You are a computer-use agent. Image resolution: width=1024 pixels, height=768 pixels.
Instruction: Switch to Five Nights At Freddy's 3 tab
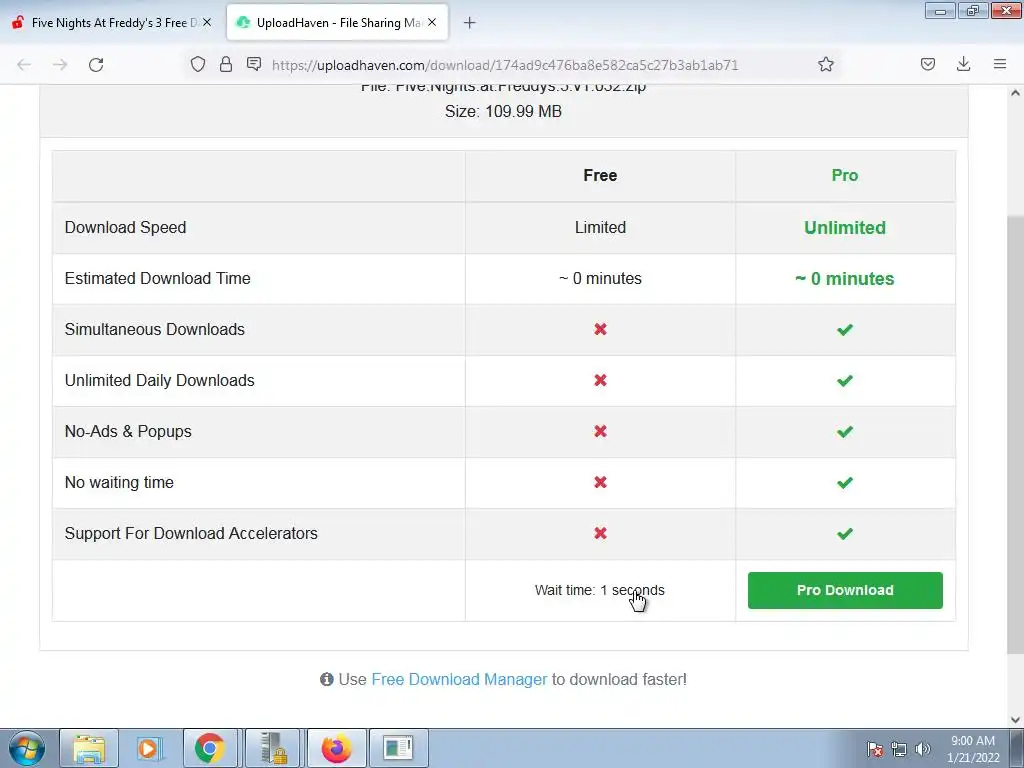112,23
